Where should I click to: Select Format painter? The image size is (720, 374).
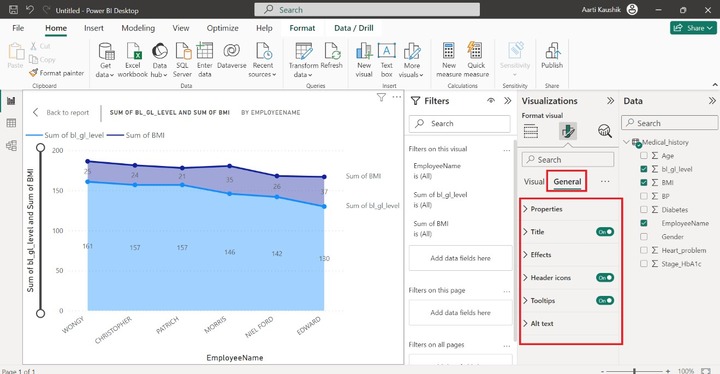coord(57,73)
